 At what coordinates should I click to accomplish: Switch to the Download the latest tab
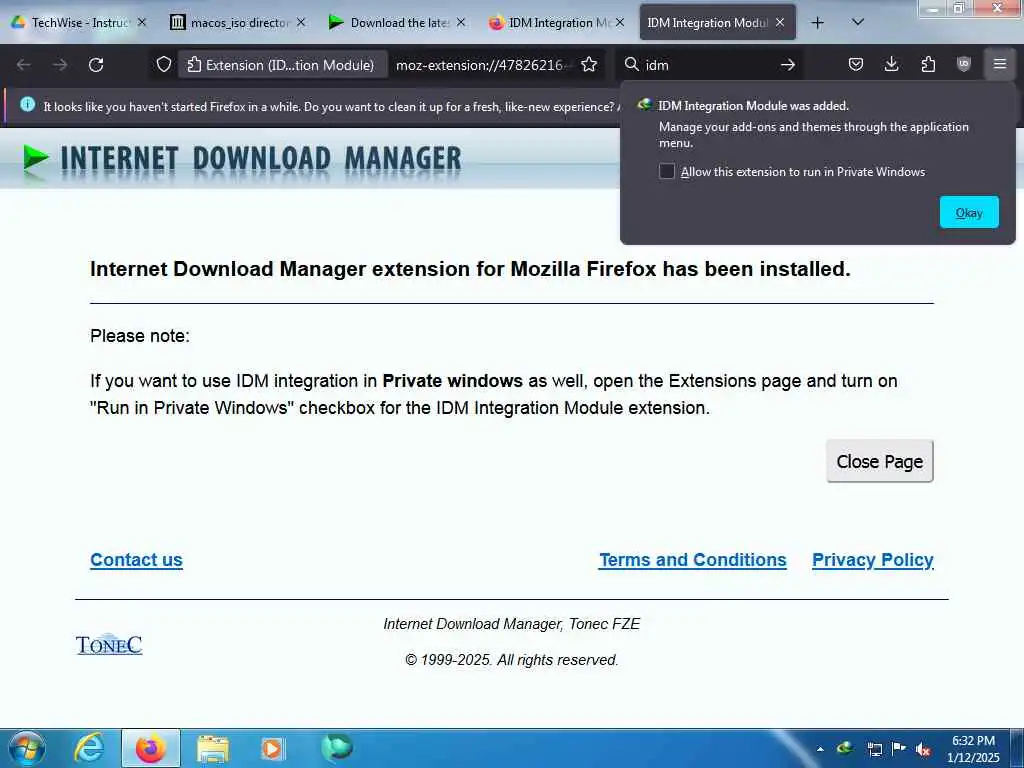pyautogui.click(x=398, y=23)
